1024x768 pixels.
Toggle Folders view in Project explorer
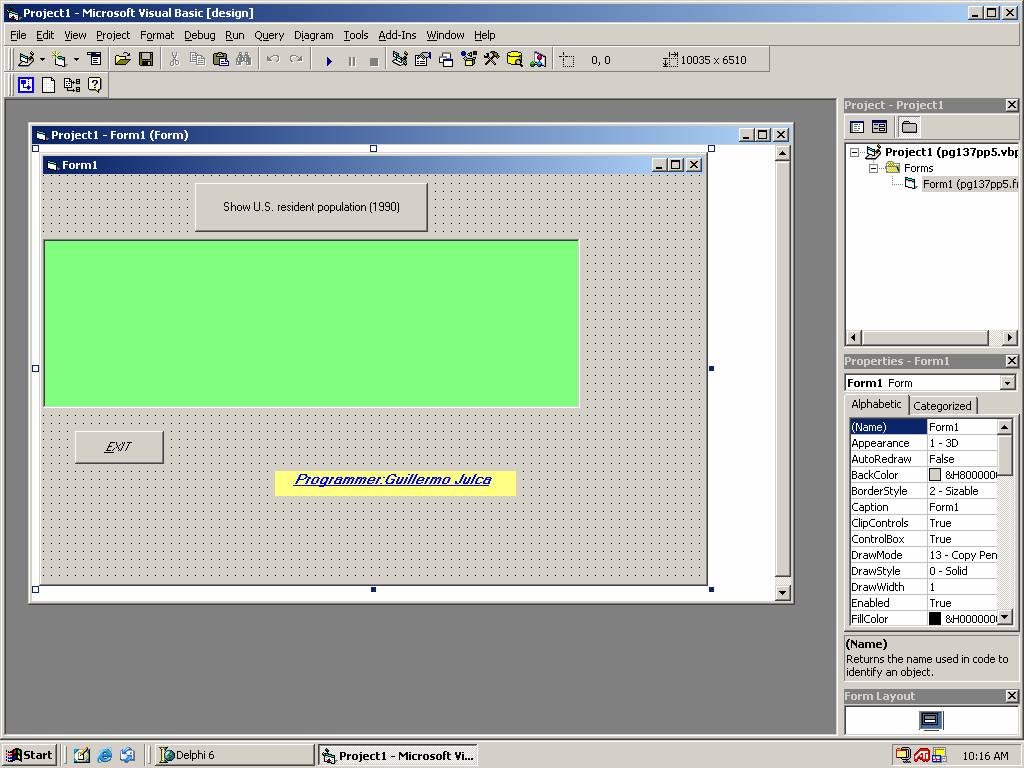(909, 127)
